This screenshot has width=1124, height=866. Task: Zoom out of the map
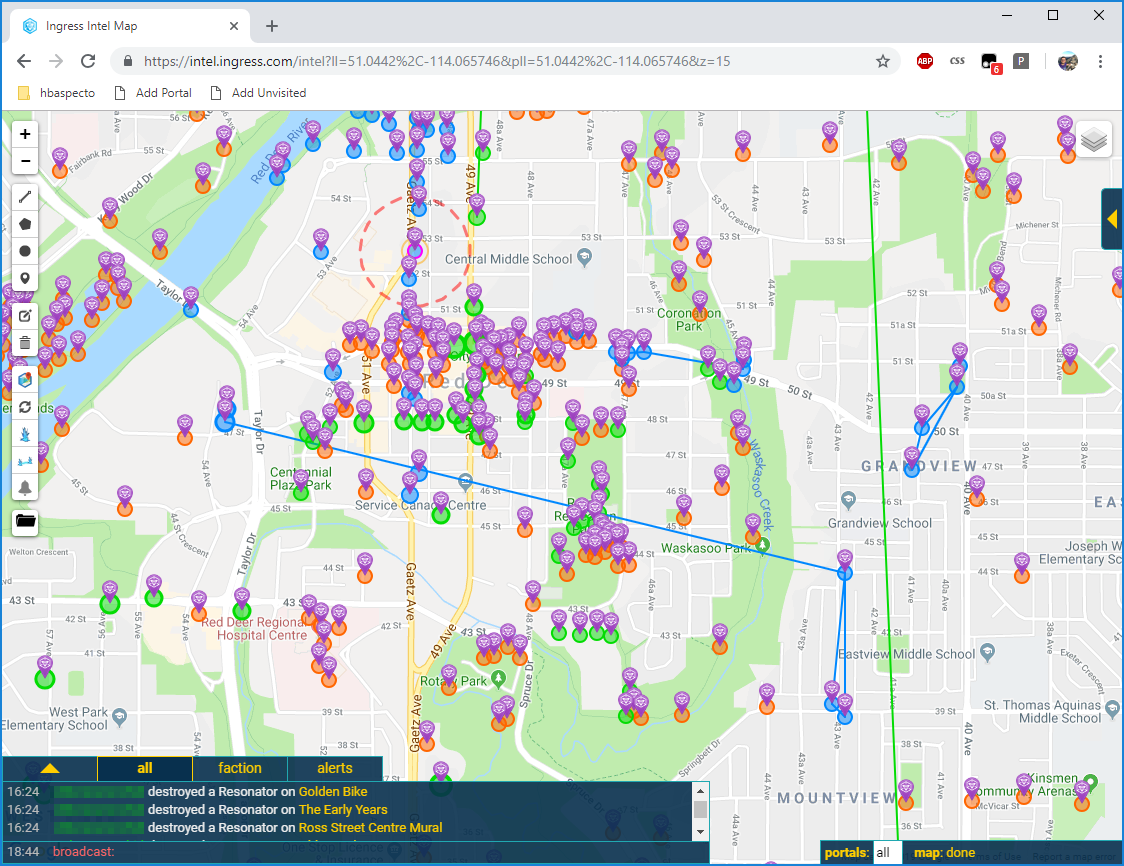point(25,161)
